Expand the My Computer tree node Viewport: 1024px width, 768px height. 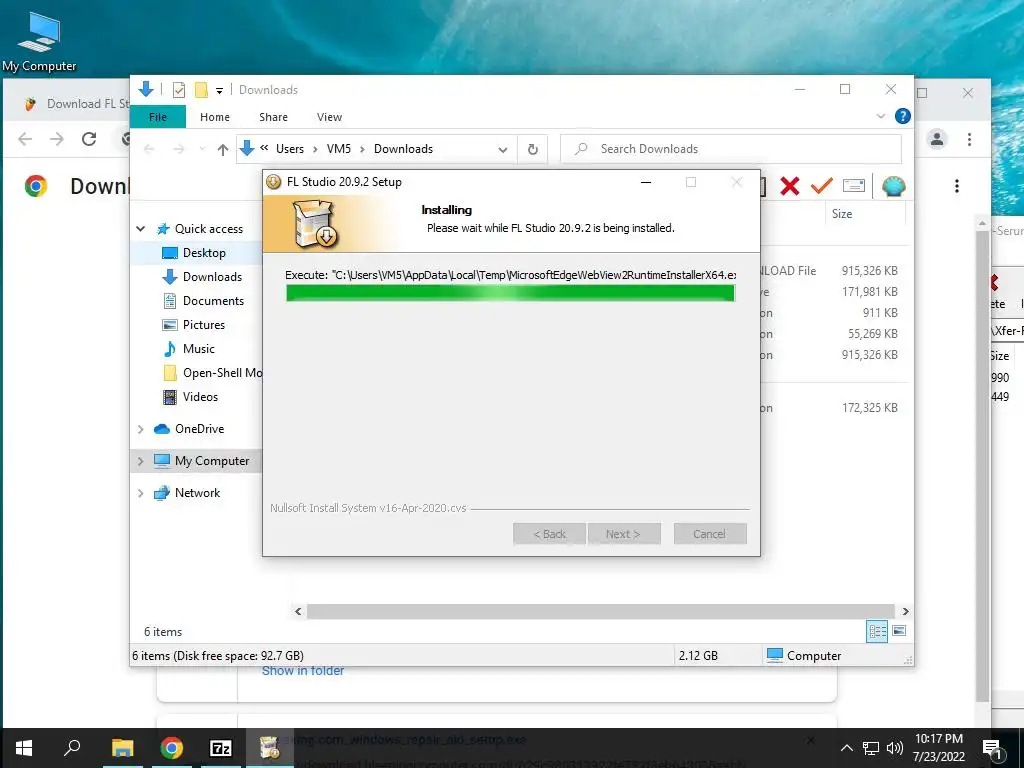(x=140, y=461)
